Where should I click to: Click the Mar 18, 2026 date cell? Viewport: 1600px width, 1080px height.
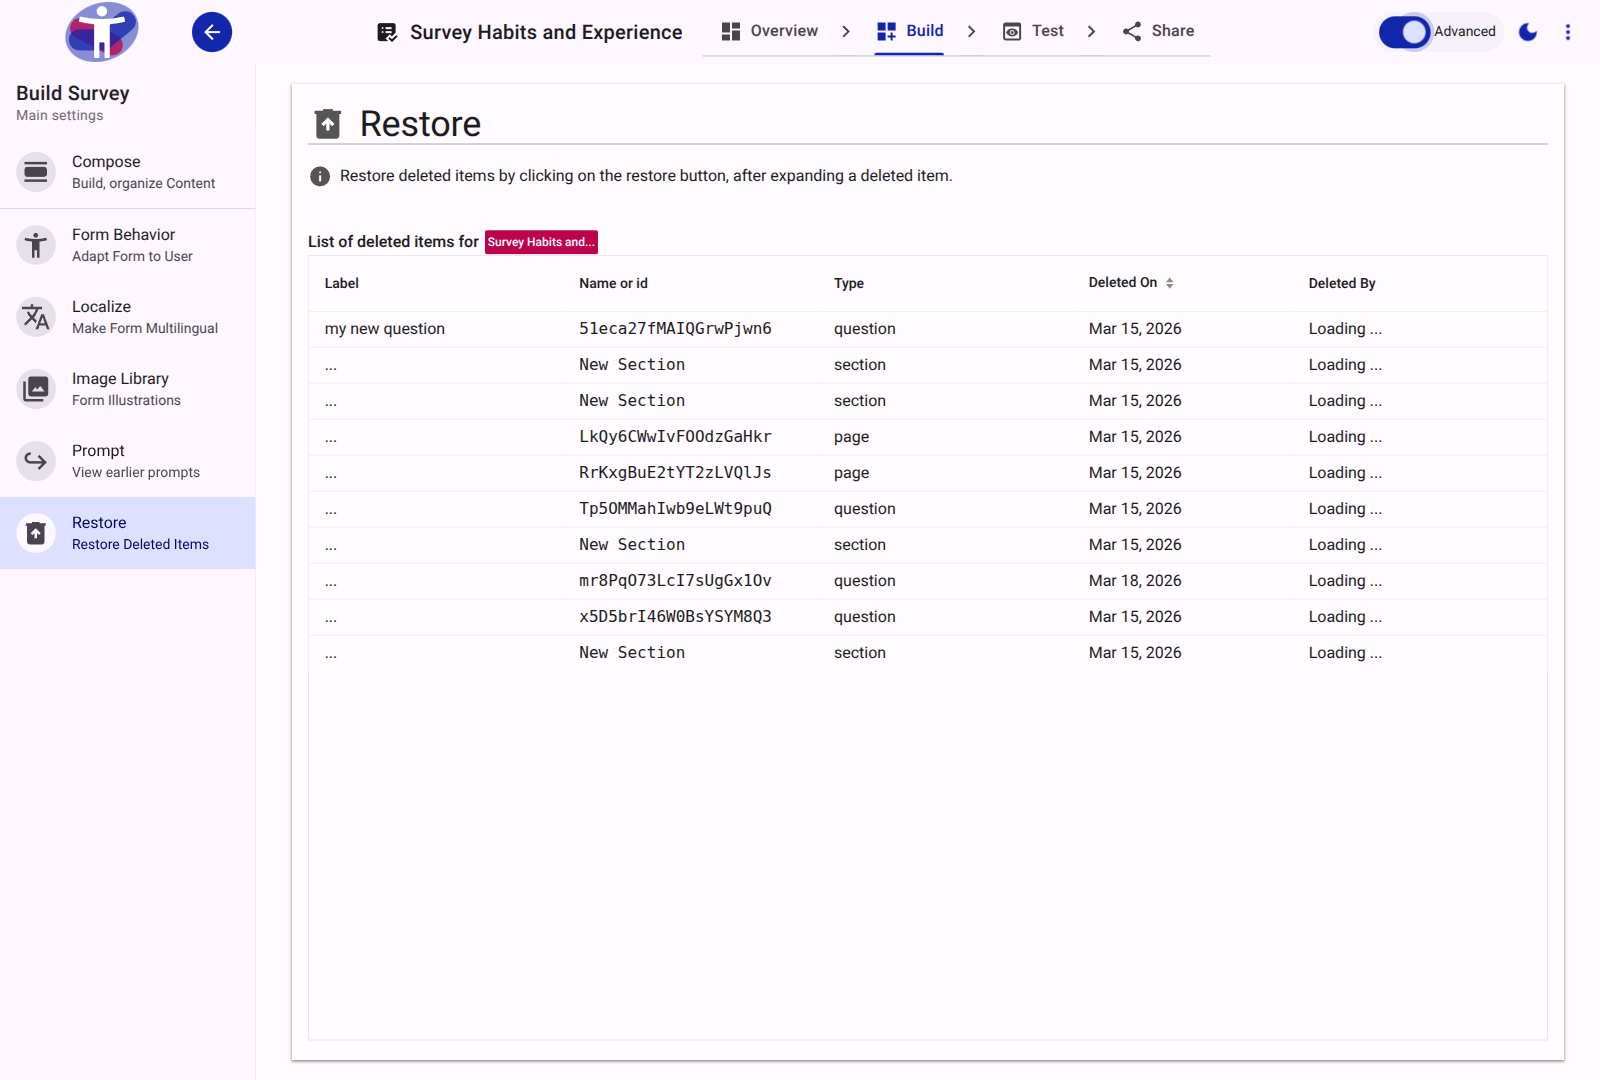pyautogui.click(x=1135, y=581)
